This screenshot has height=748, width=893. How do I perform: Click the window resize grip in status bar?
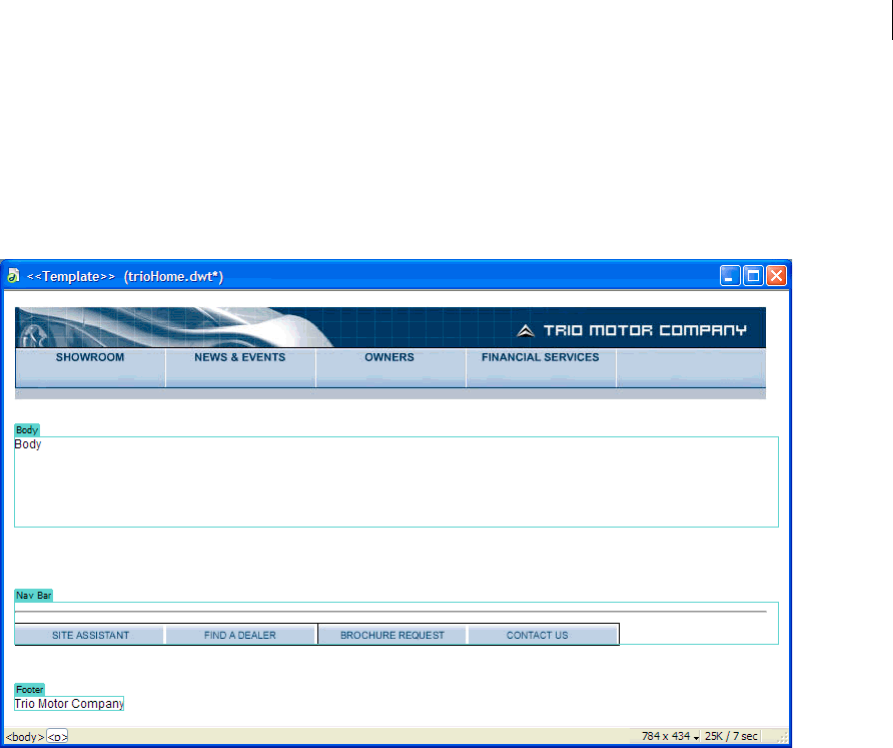[783, 737]
